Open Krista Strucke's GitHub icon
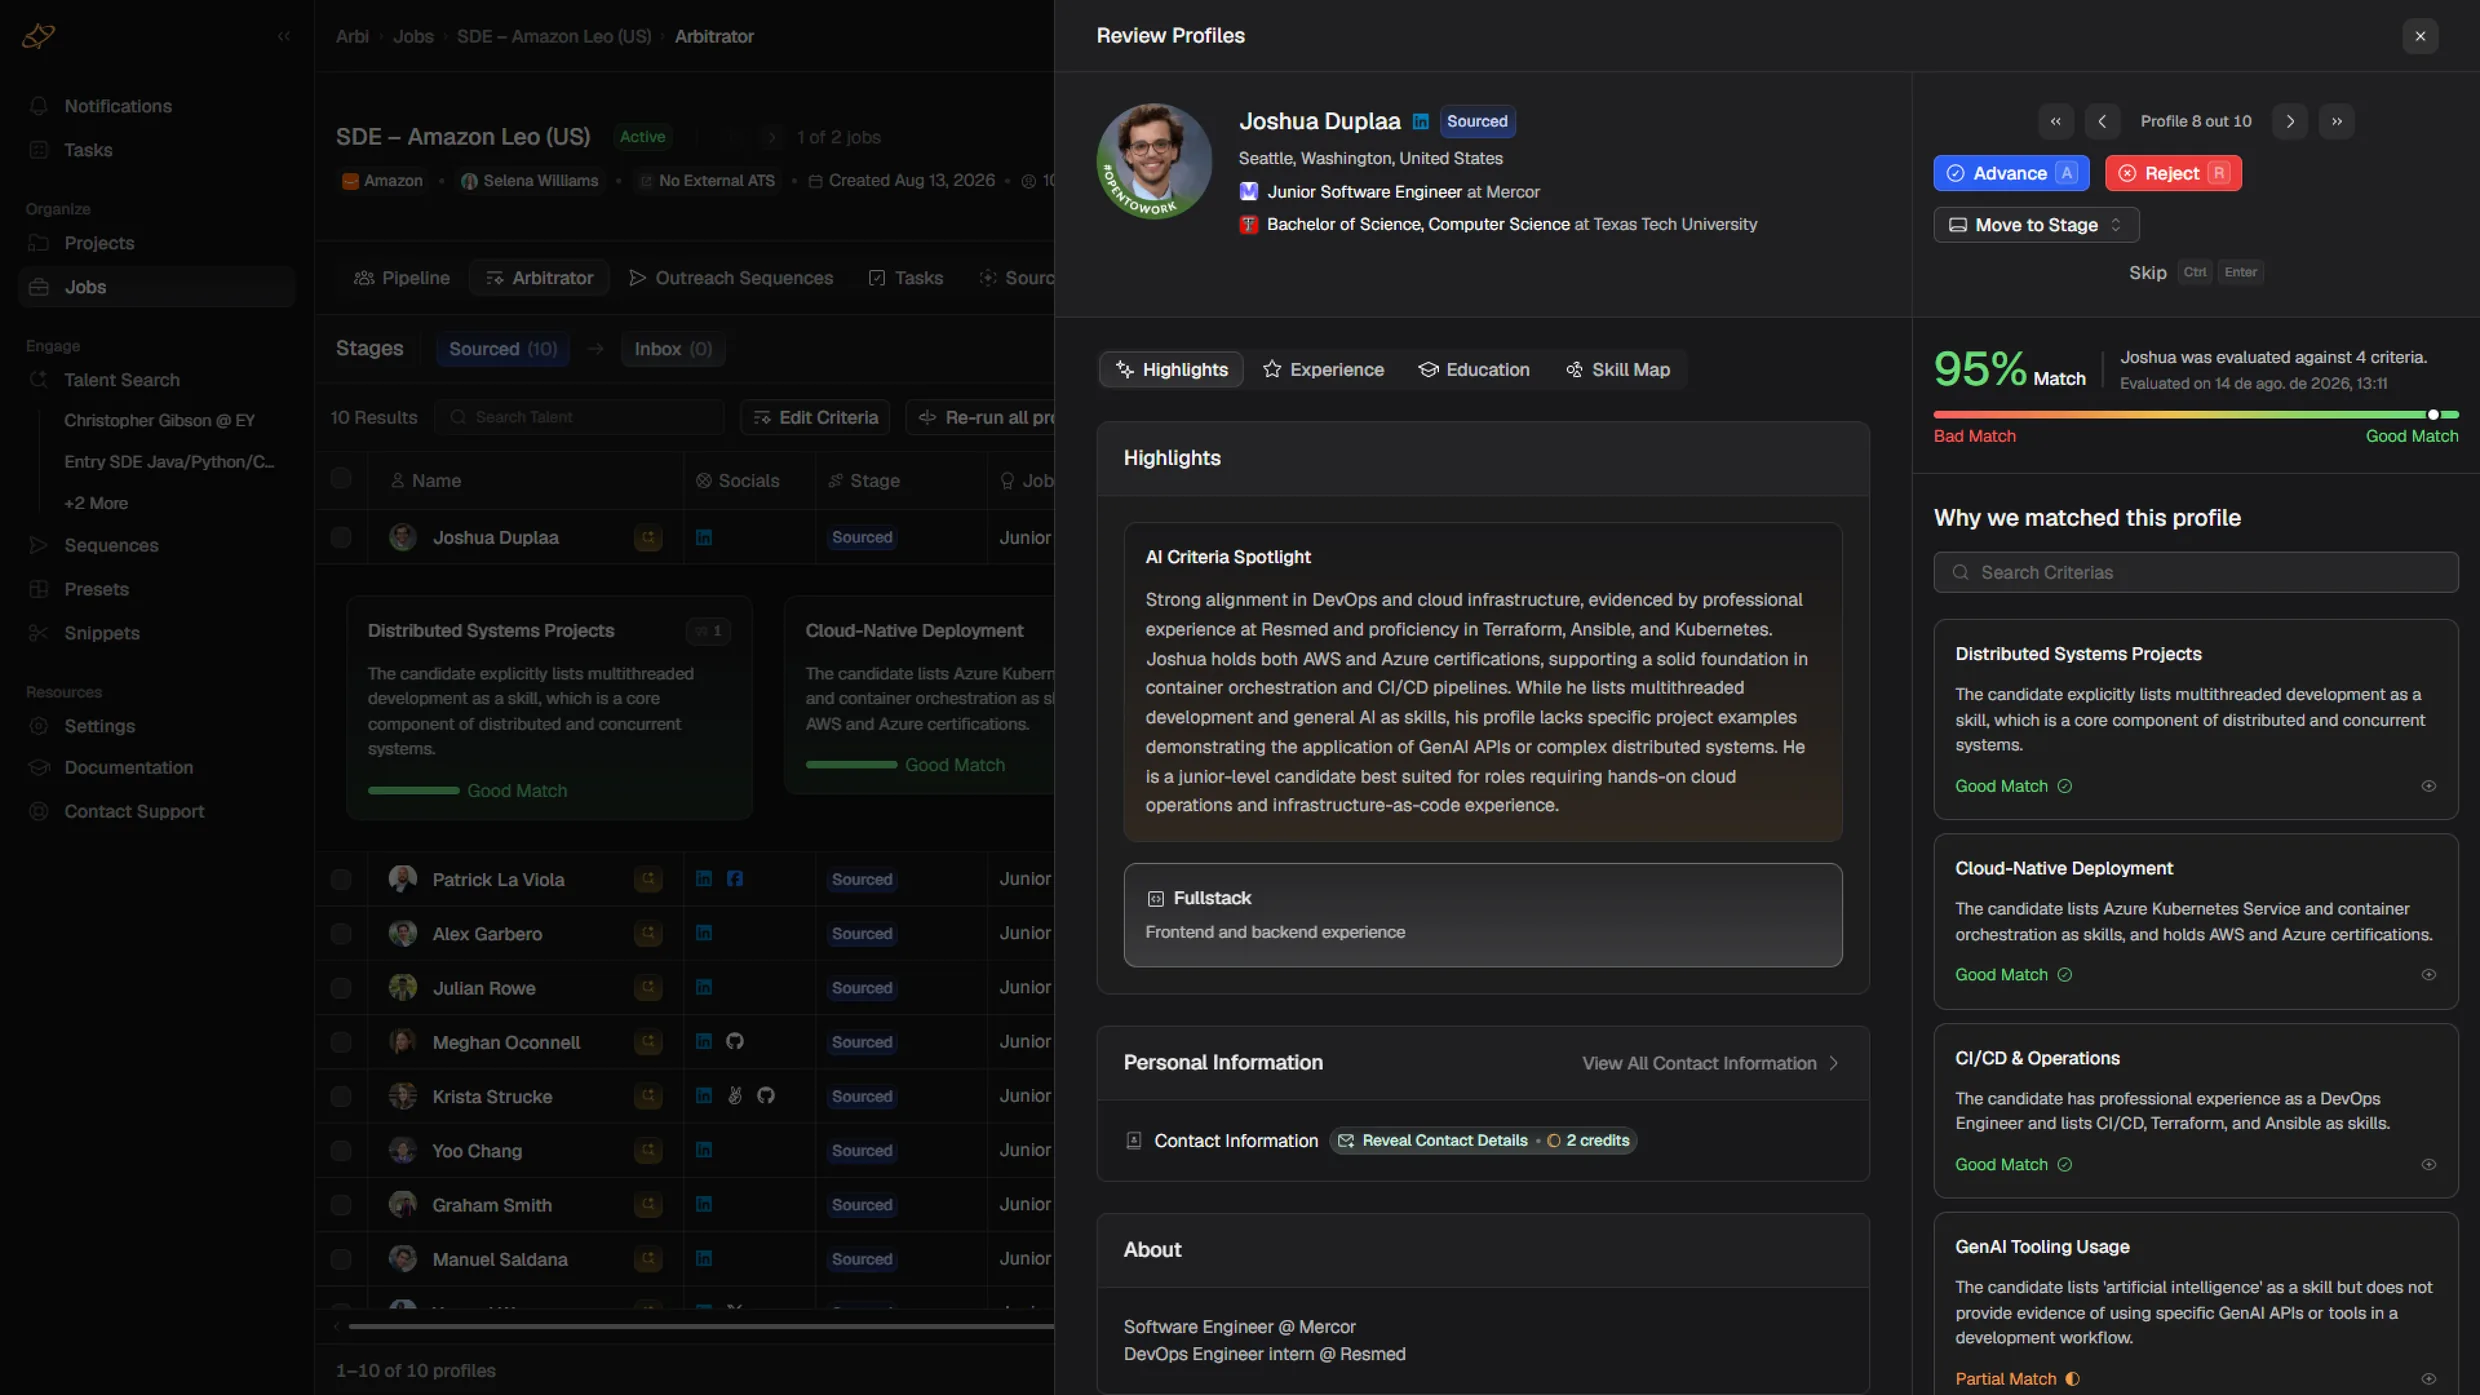Viewport: 2480px width, 1395px height. pos(766,1095)
